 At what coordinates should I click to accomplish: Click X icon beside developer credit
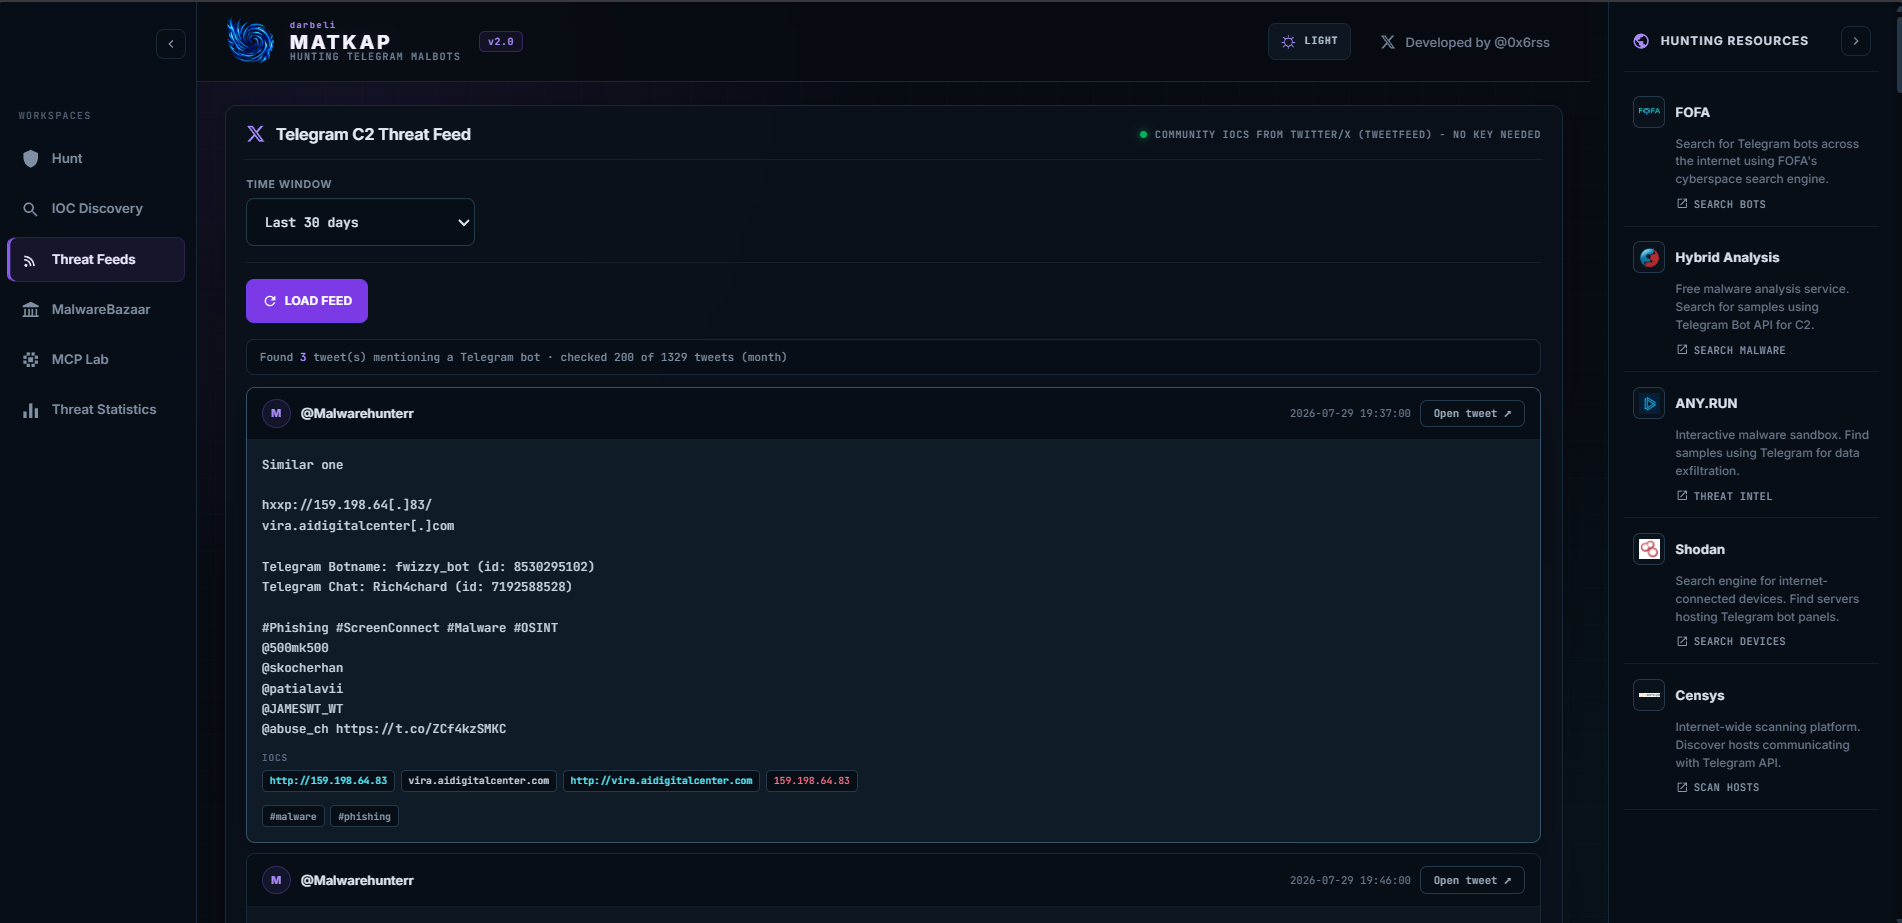coord(1388,42)
